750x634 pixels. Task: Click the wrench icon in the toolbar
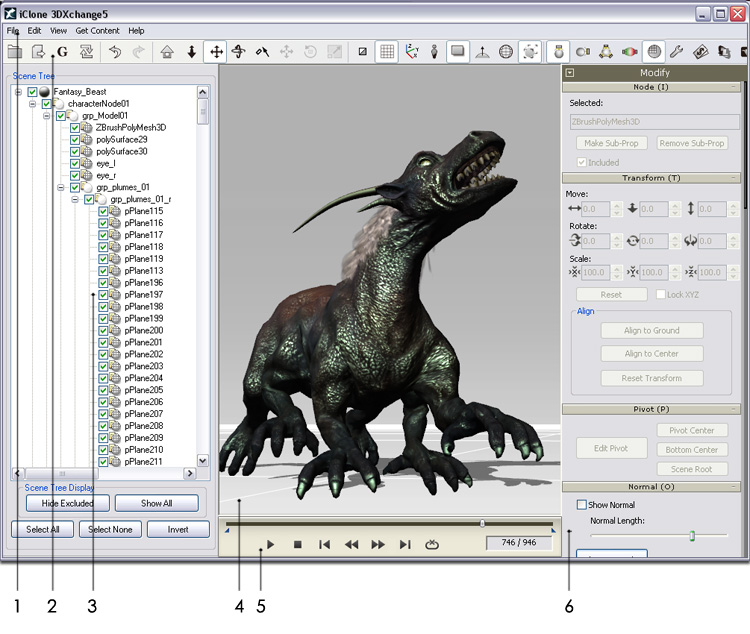(677, 51)
